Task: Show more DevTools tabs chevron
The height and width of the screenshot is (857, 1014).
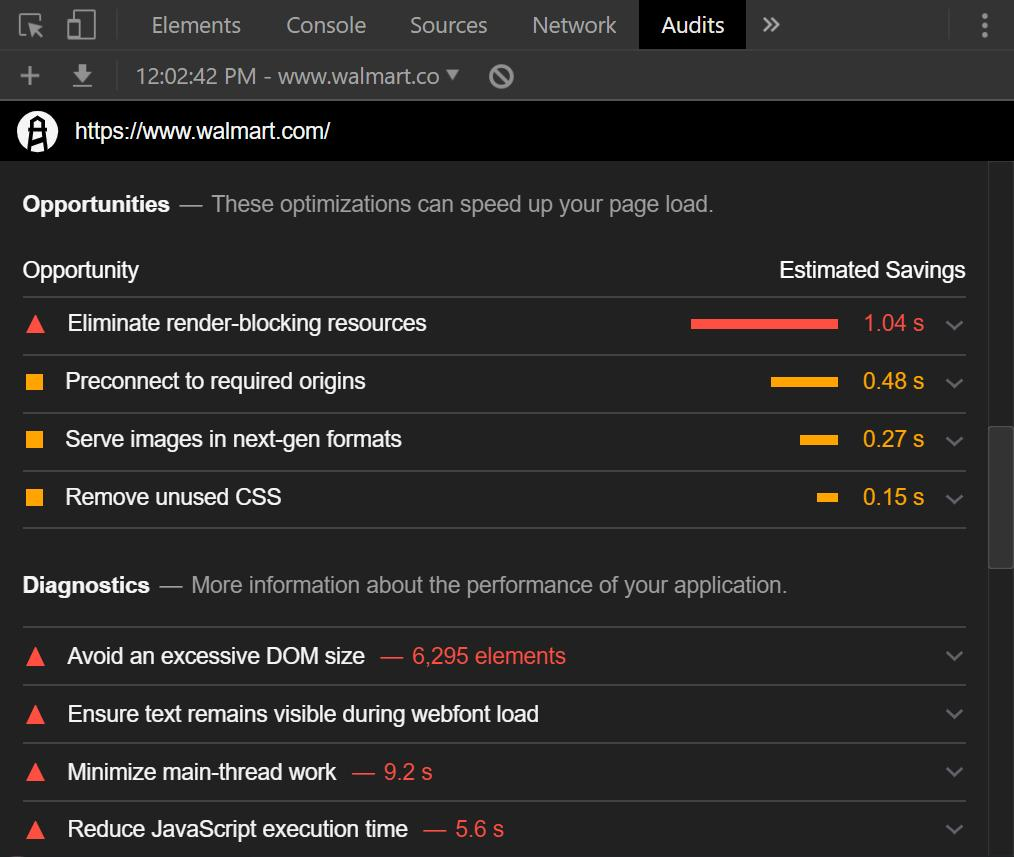Action: [x=770, y=25]
